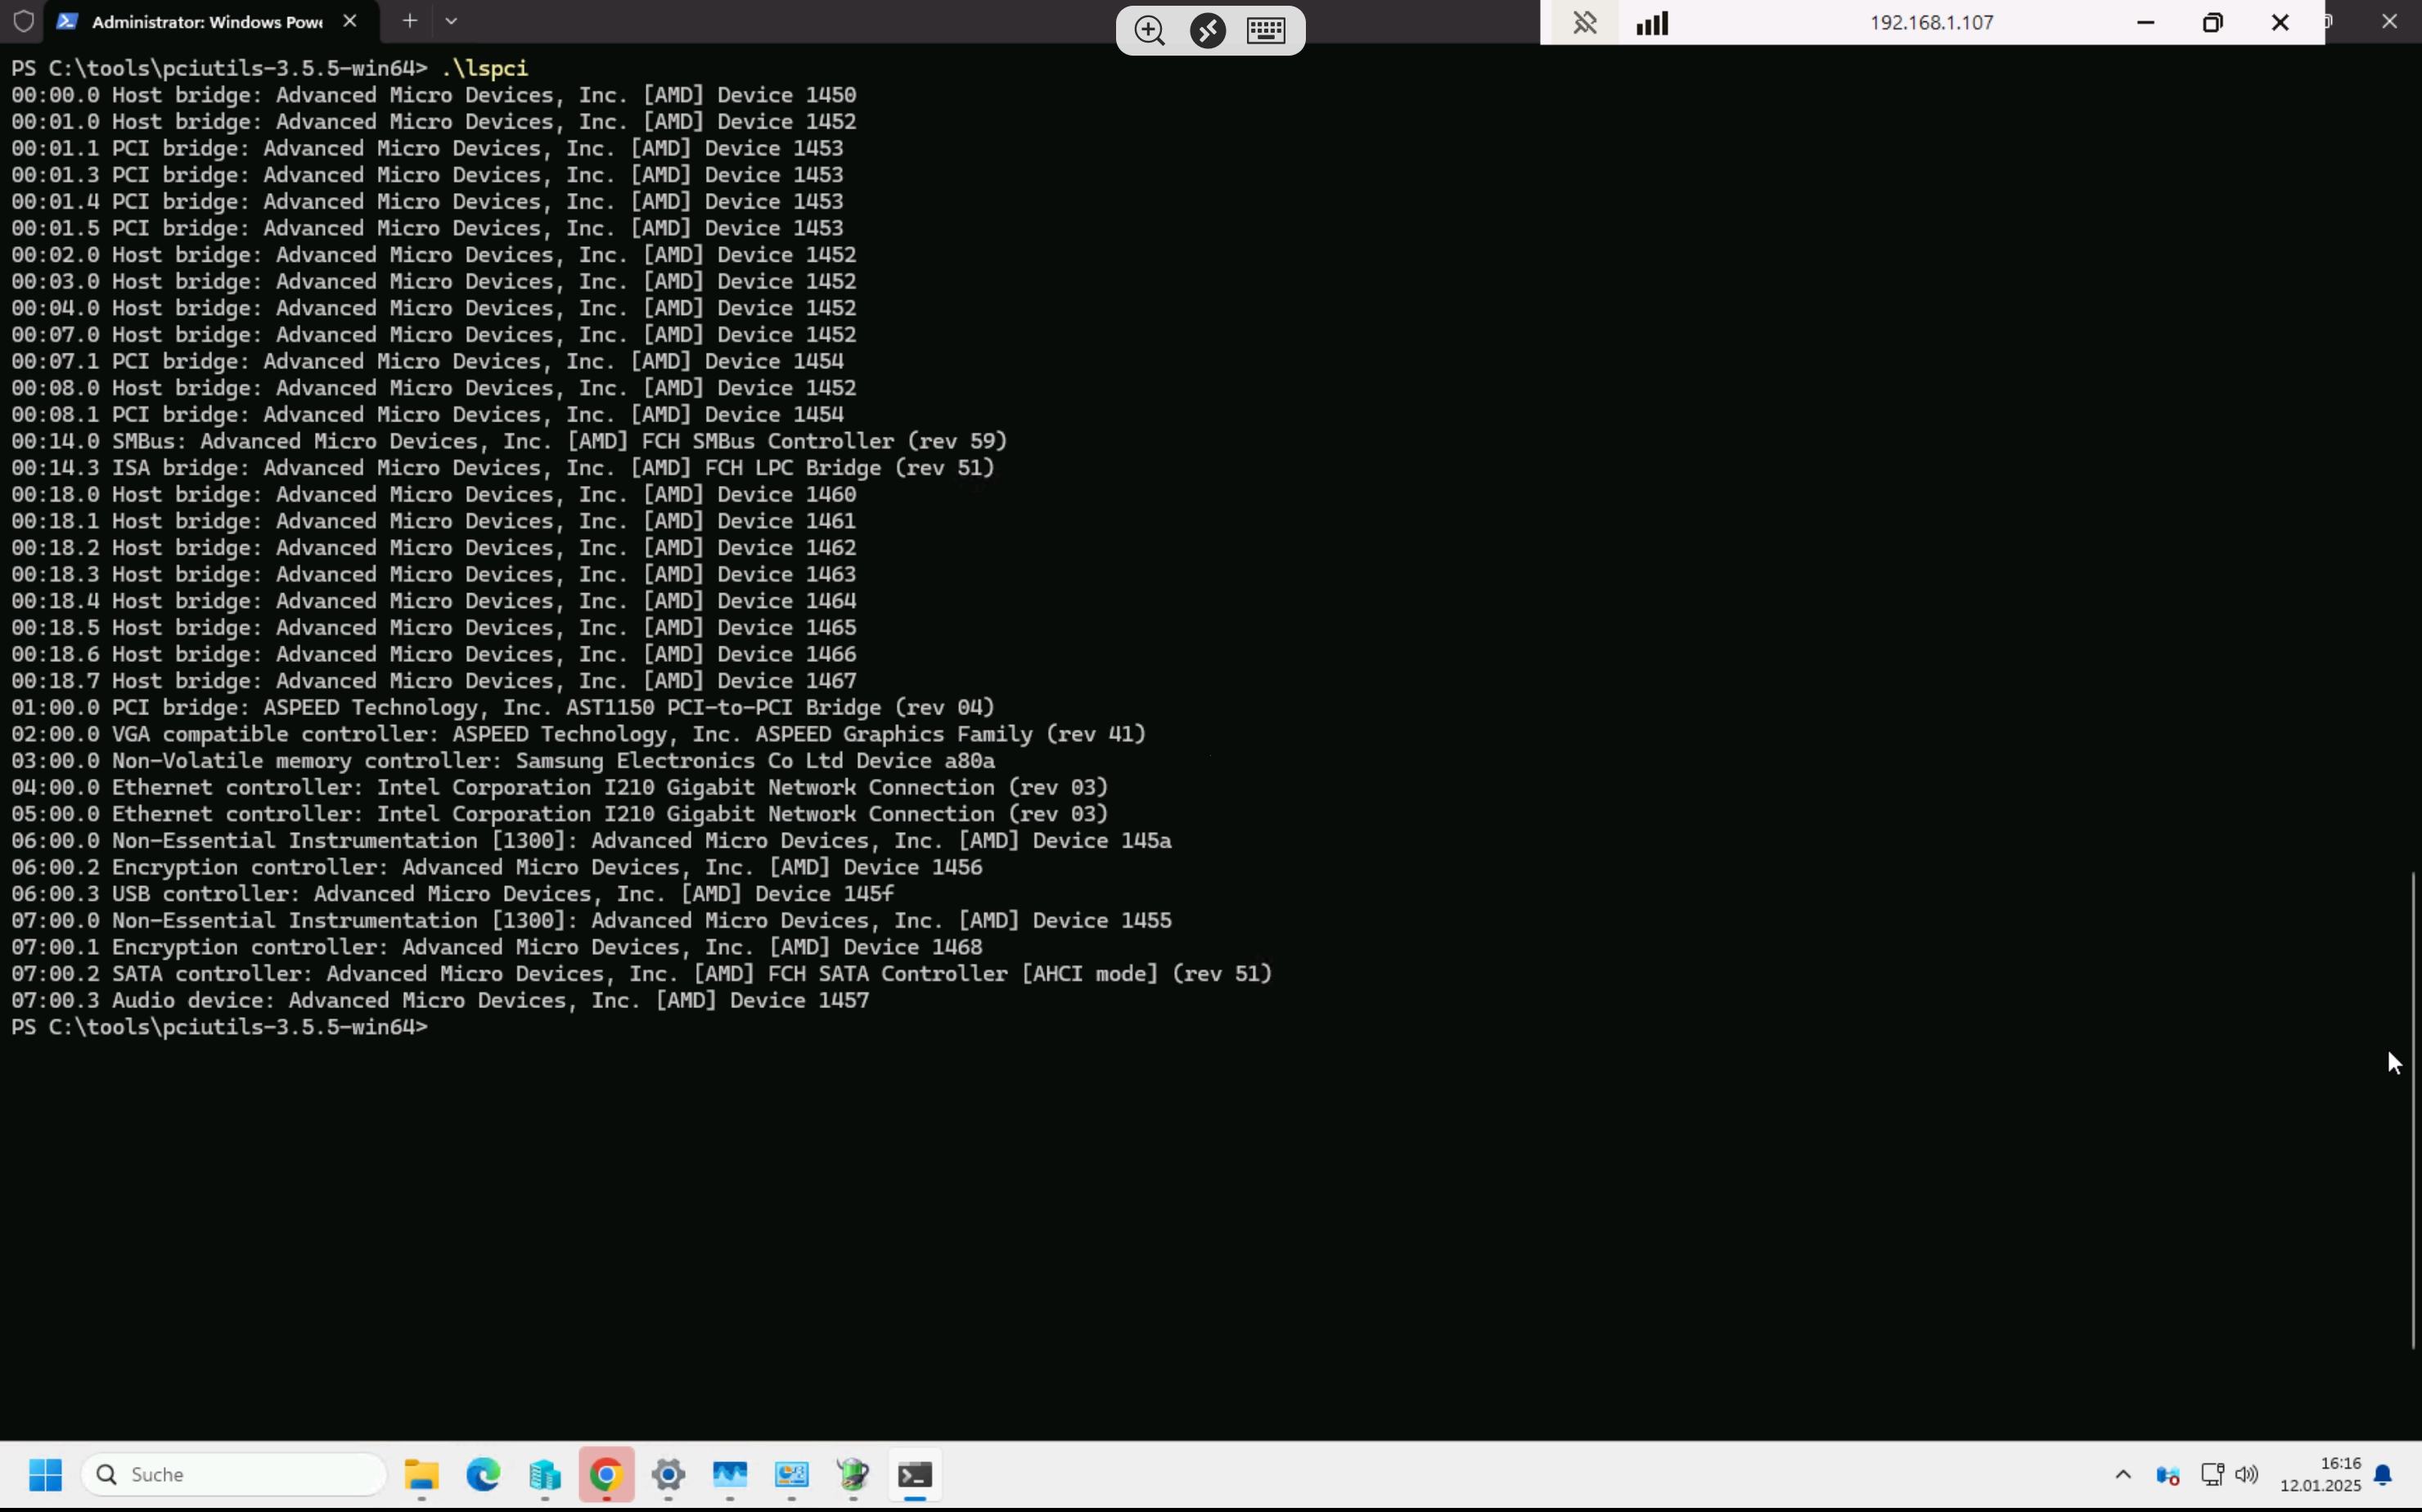Click the line '06:00.3 USB controller ... Device 145f'
2422x1512 pixels.
click(453, 894)
